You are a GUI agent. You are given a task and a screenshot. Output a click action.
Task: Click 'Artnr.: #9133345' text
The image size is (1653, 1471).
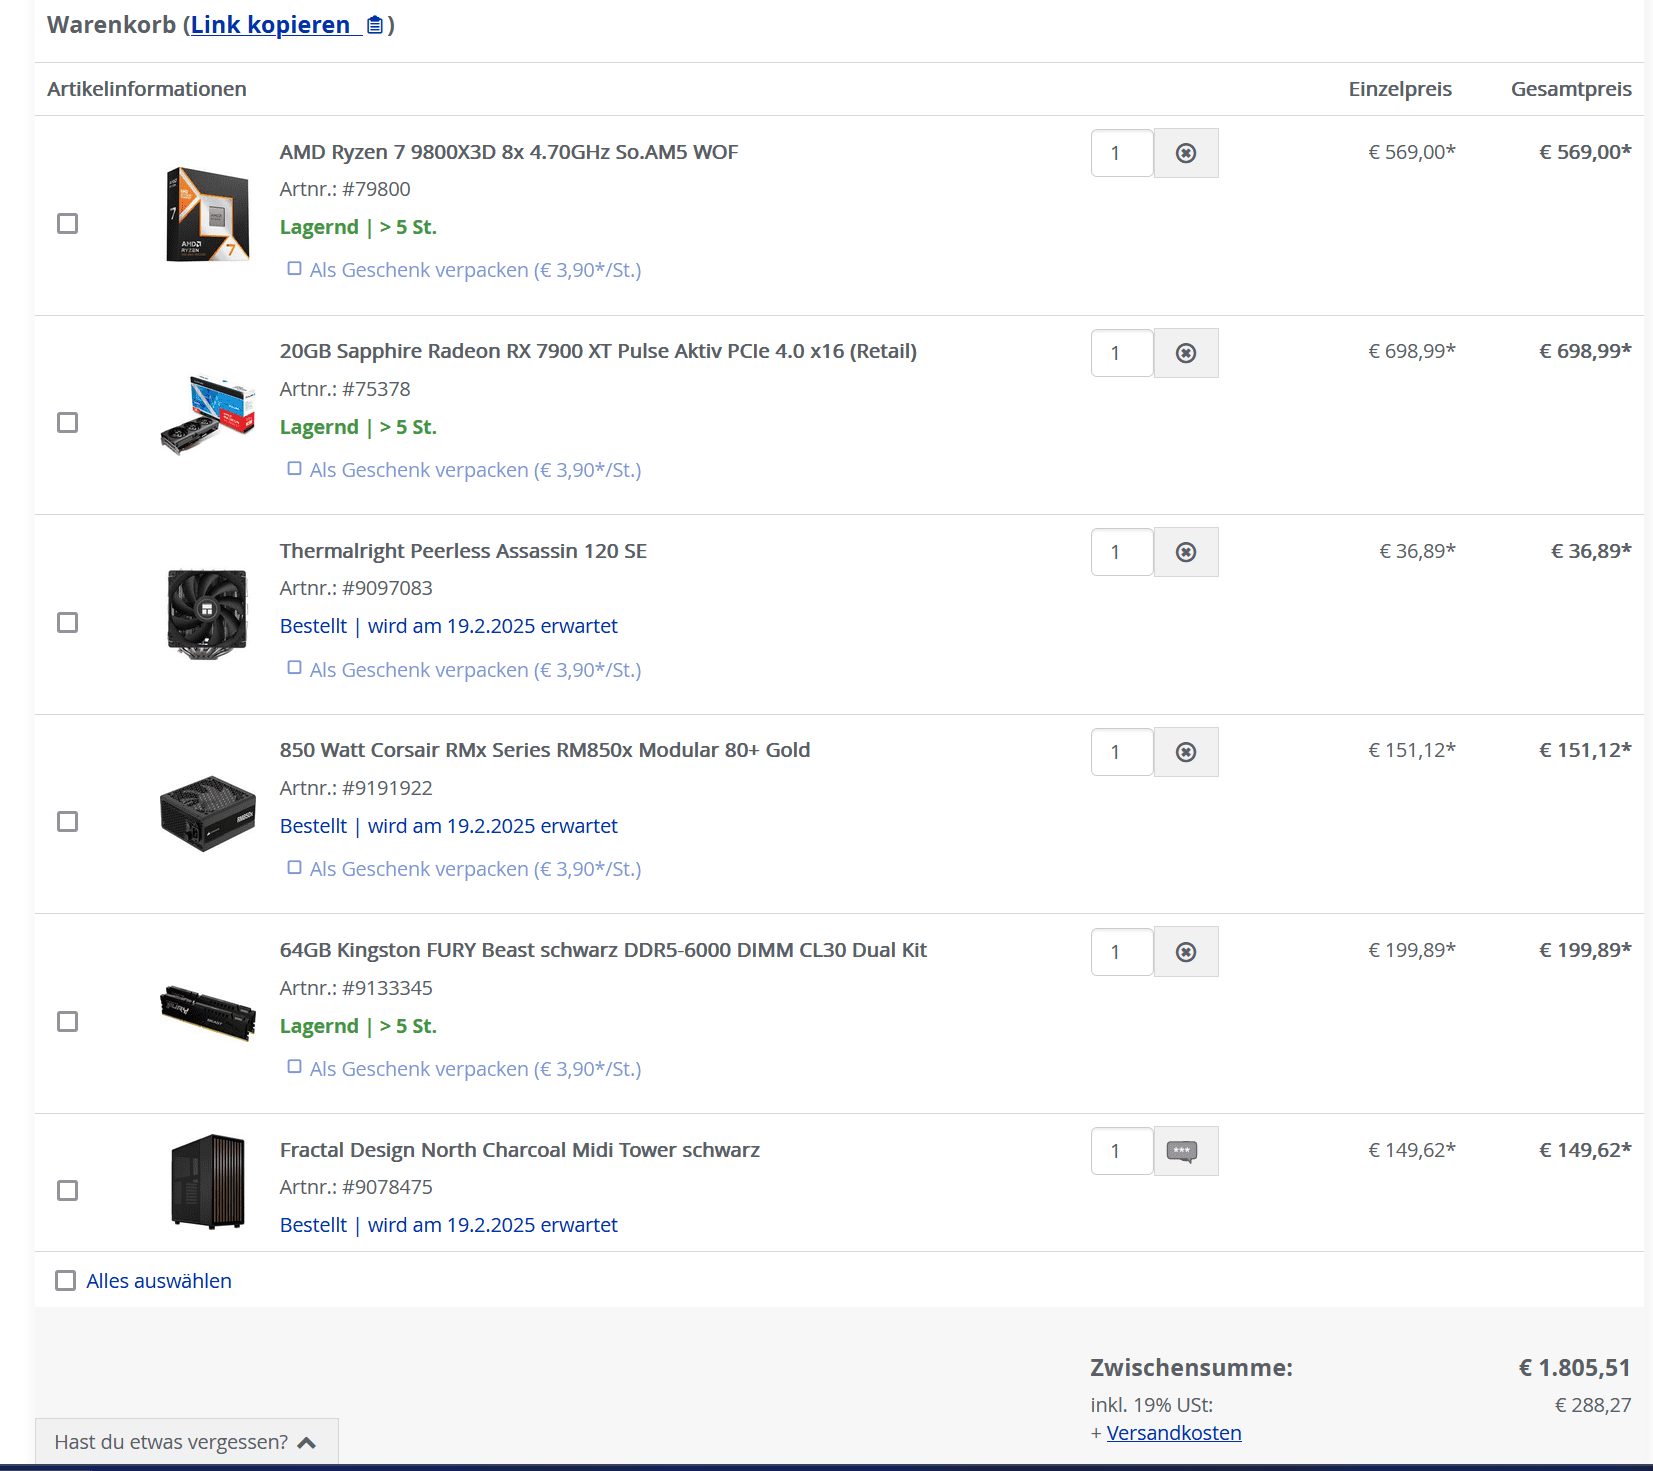pos(356,988)
